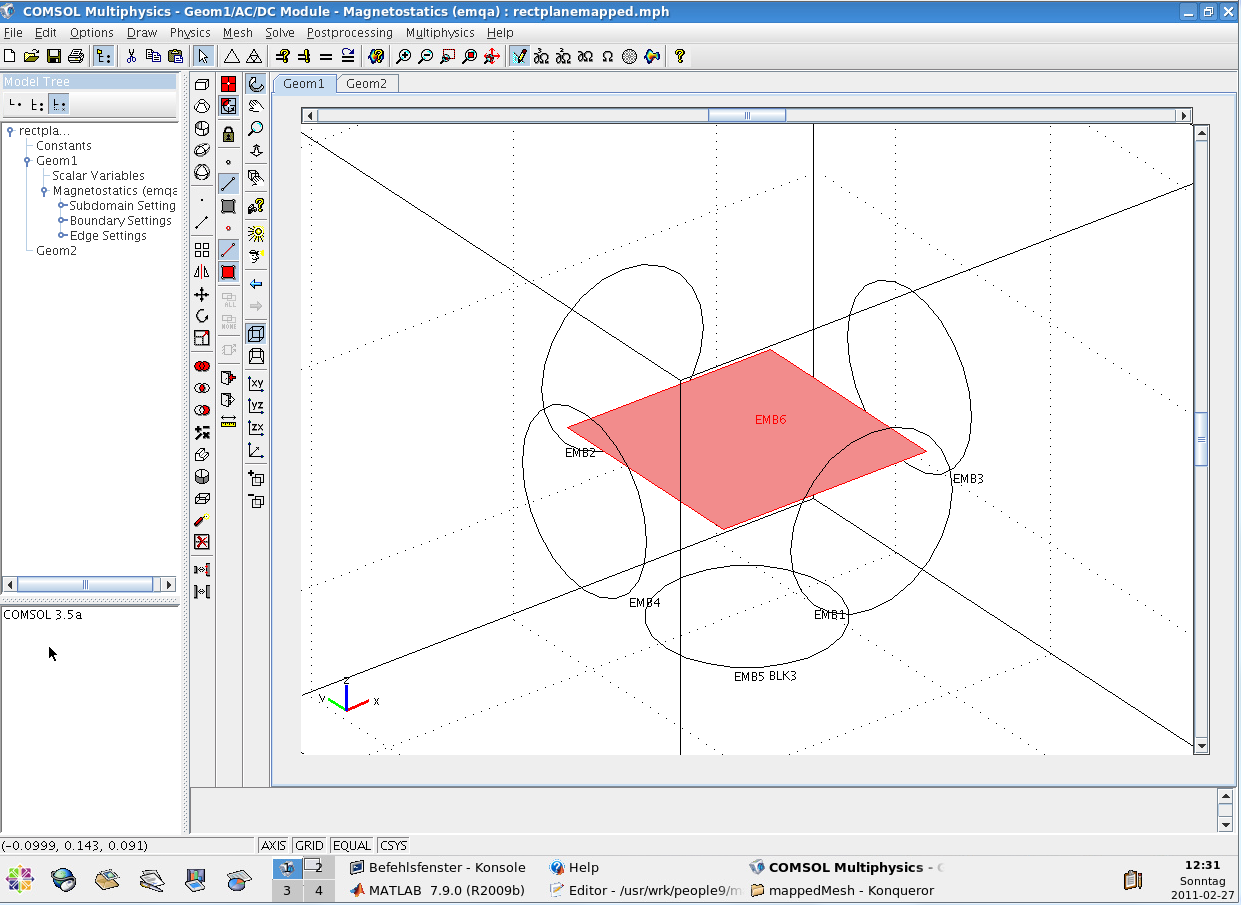Image resolution: width=1241 pixels, height=905 pixels.
Task: Choose the Orbit/Rotate view tool
Action: tap(256, 85)
